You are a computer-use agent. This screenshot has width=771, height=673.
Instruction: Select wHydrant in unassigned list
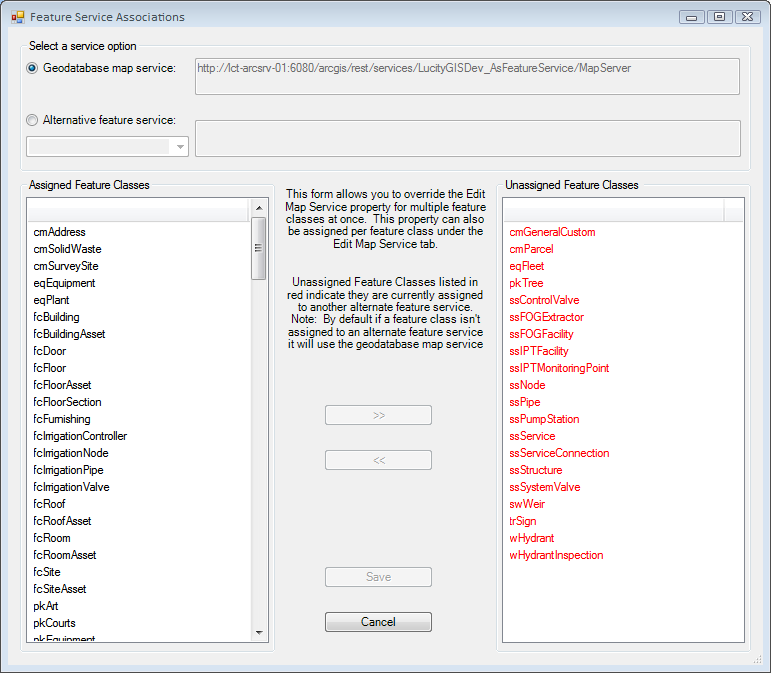click(x=532, y=538)
